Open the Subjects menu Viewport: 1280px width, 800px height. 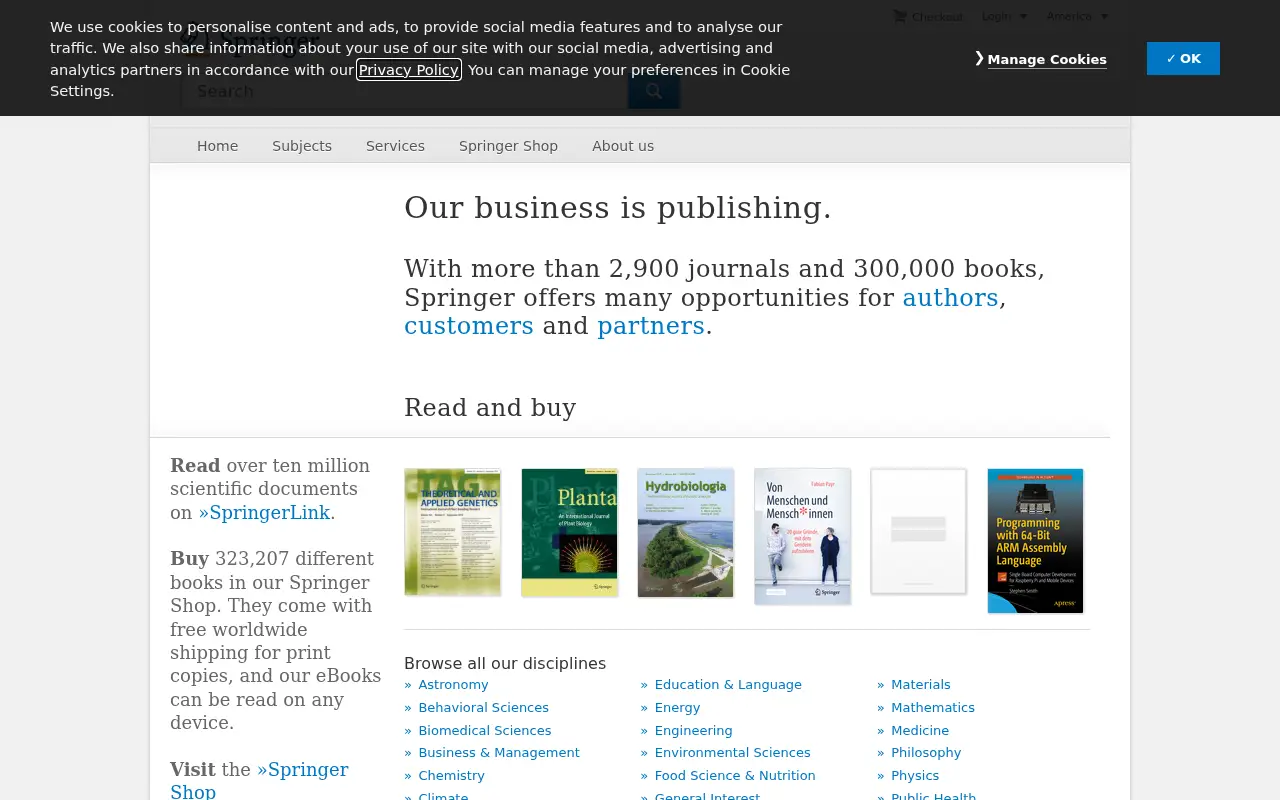[x=302, y=146]
